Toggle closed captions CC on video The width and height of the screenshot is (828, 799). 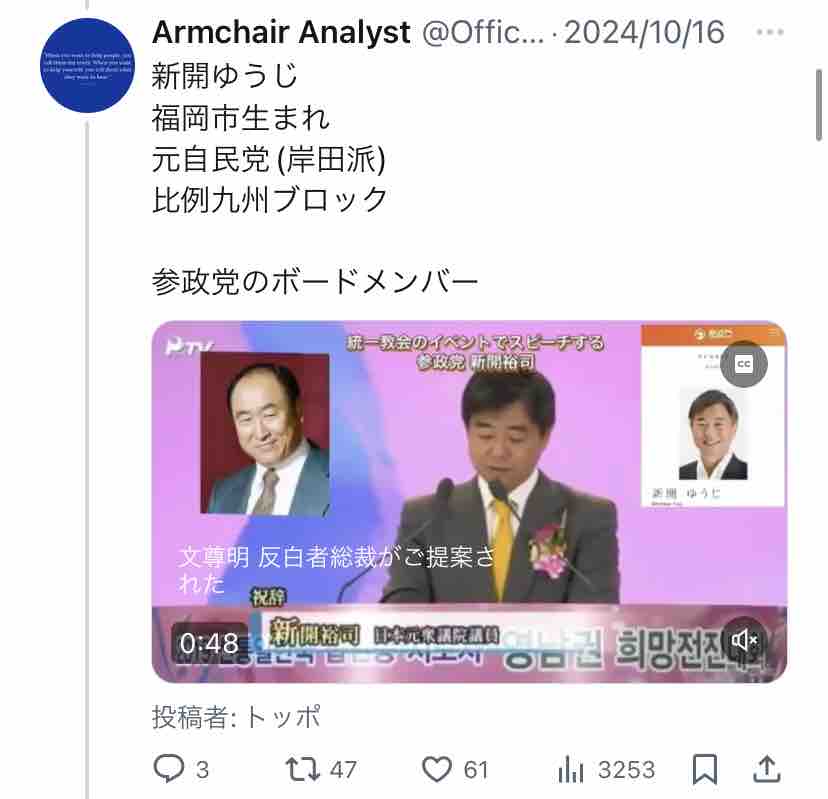point(744,363)
